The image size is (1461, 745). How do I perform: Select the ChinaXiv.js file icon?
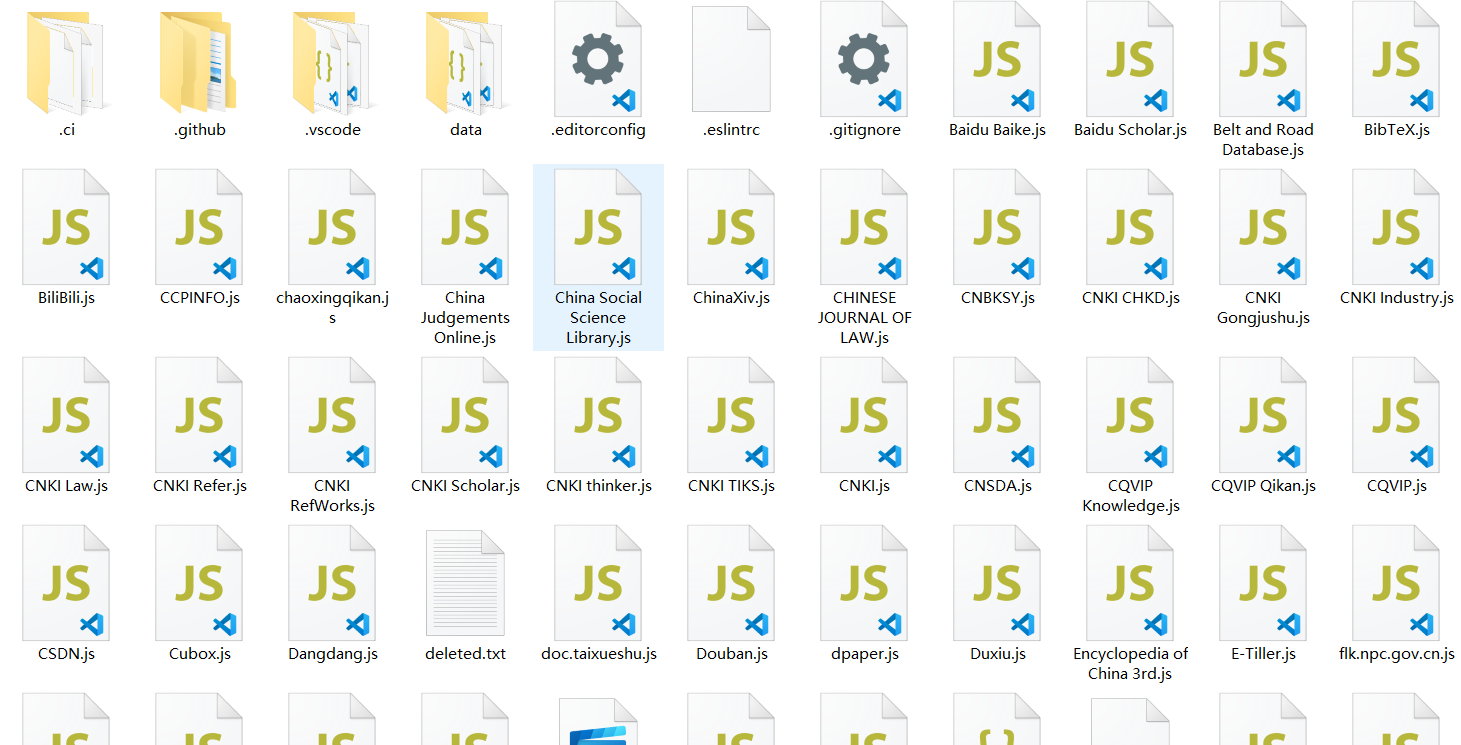pyautogui.click(x=731, y=226)
